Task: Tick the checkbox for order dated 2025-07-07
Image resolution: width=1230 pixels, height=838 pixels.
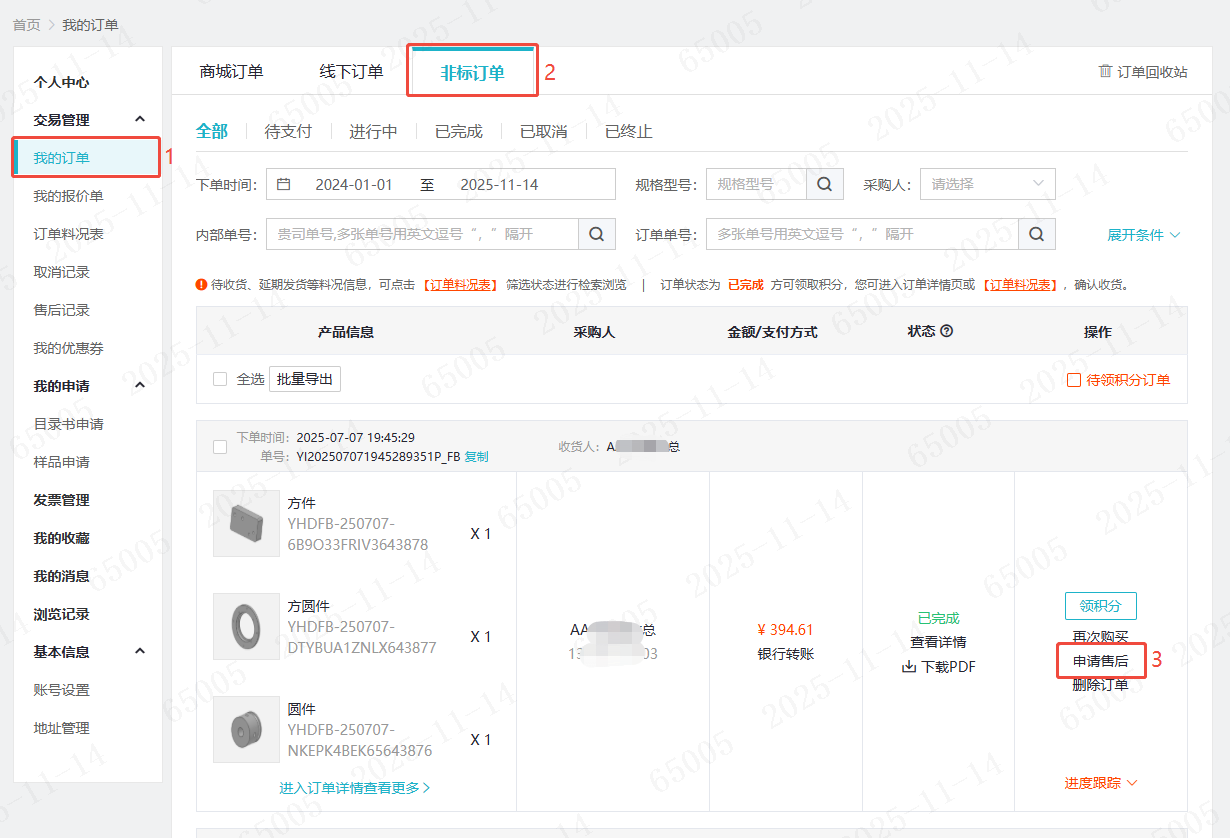Action: coord(220,447)
